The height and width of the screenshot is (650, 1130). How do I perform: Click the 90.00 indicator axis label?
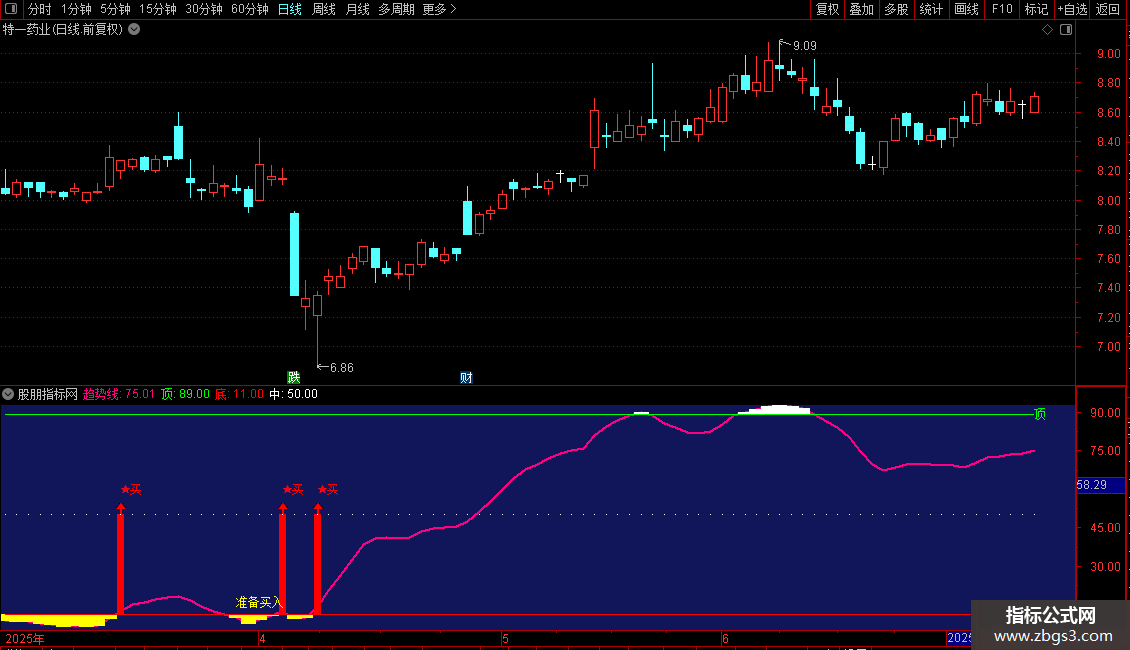coord(1105,413)
